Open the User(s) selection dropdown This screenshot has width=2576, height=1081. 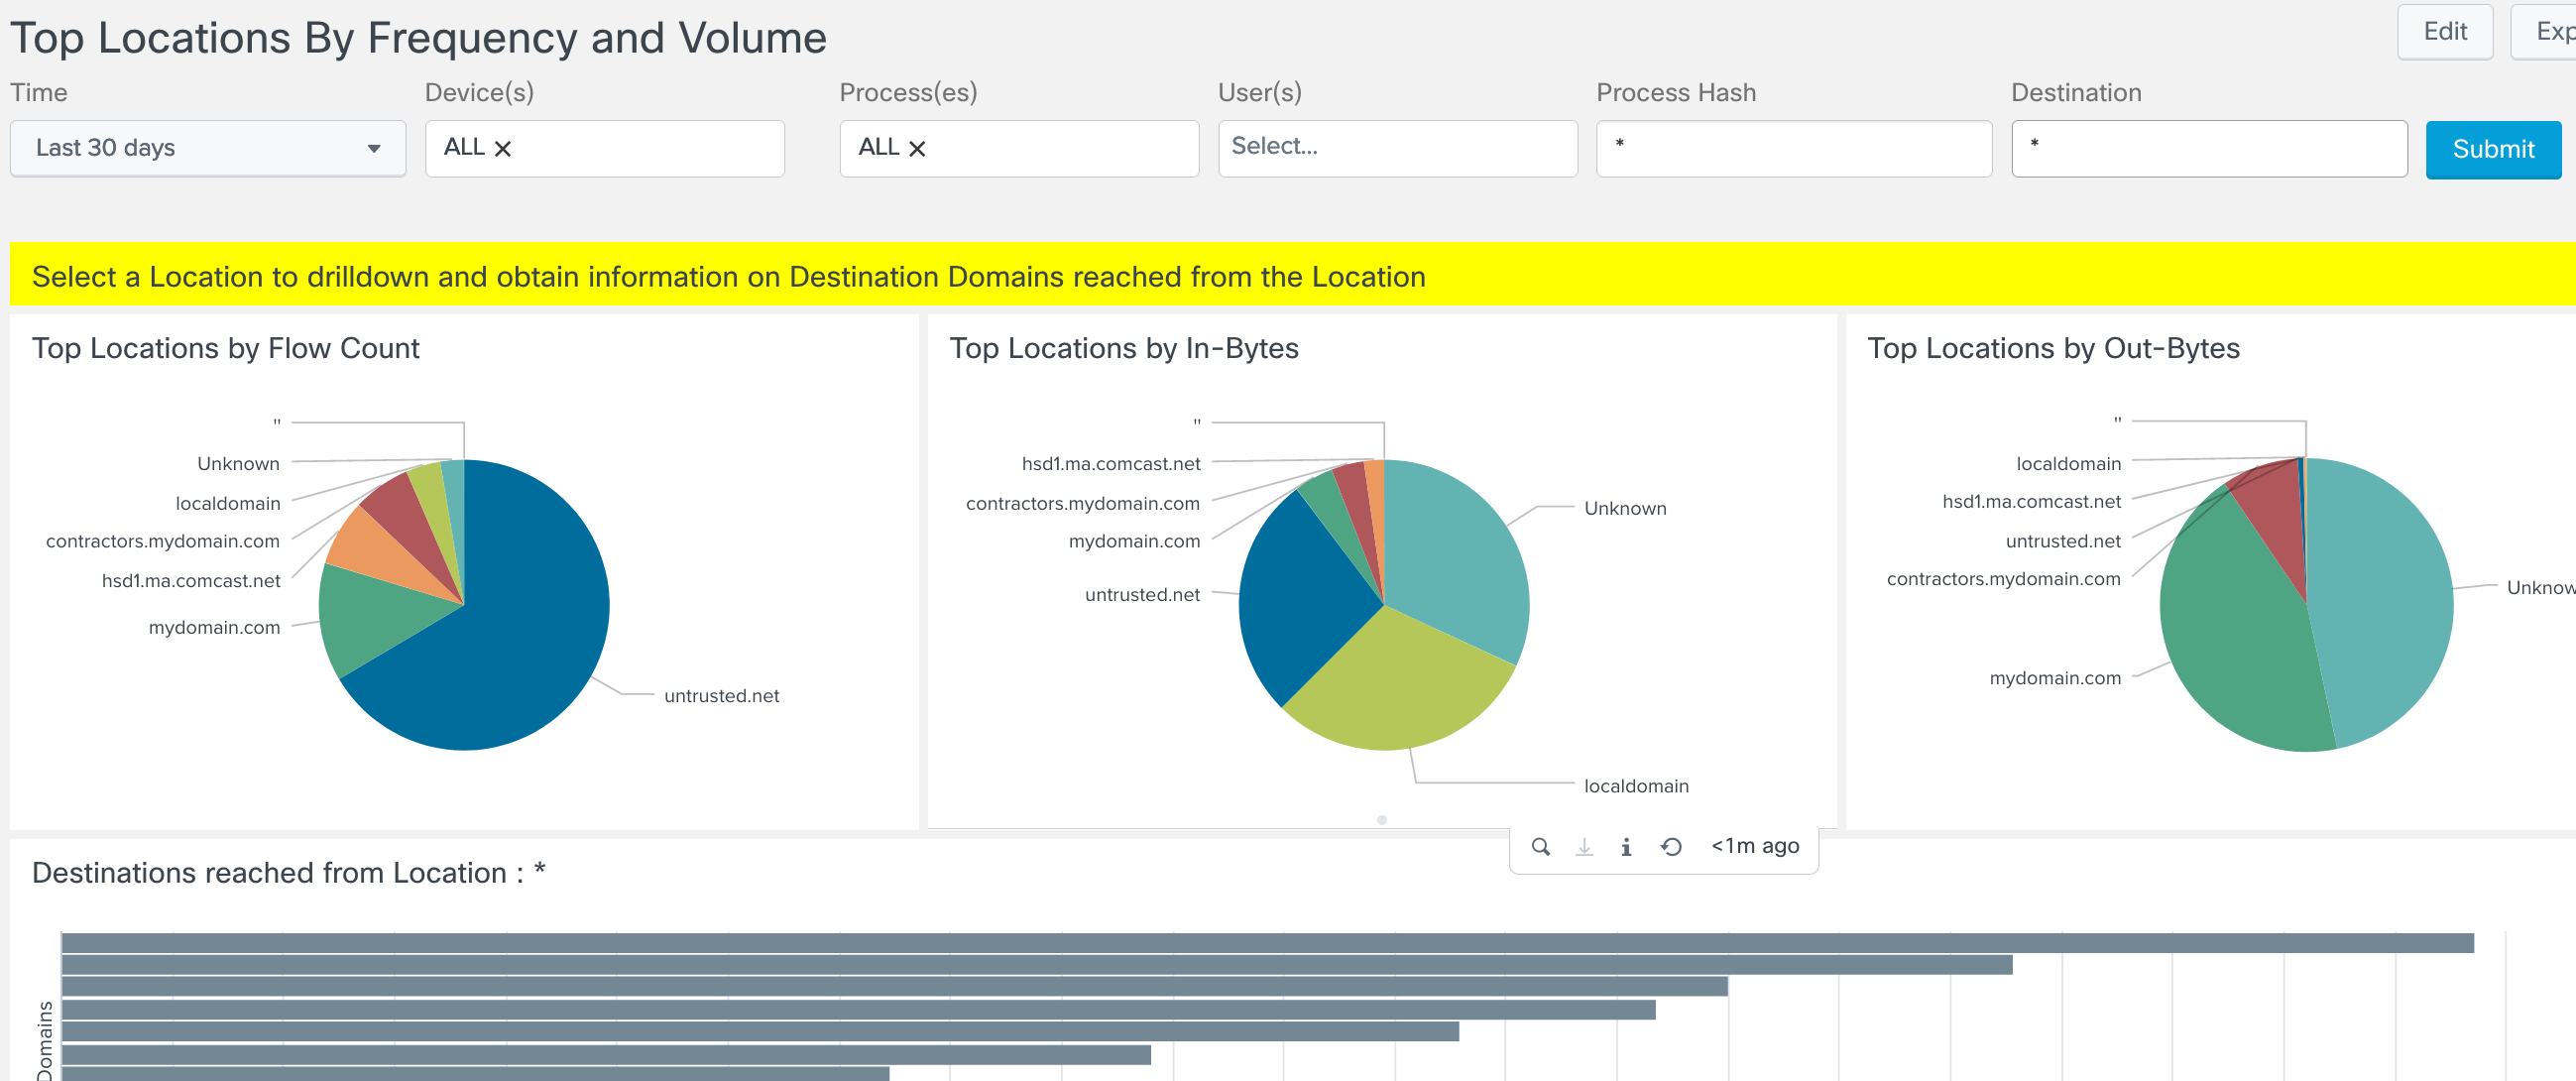[1397, 148]
